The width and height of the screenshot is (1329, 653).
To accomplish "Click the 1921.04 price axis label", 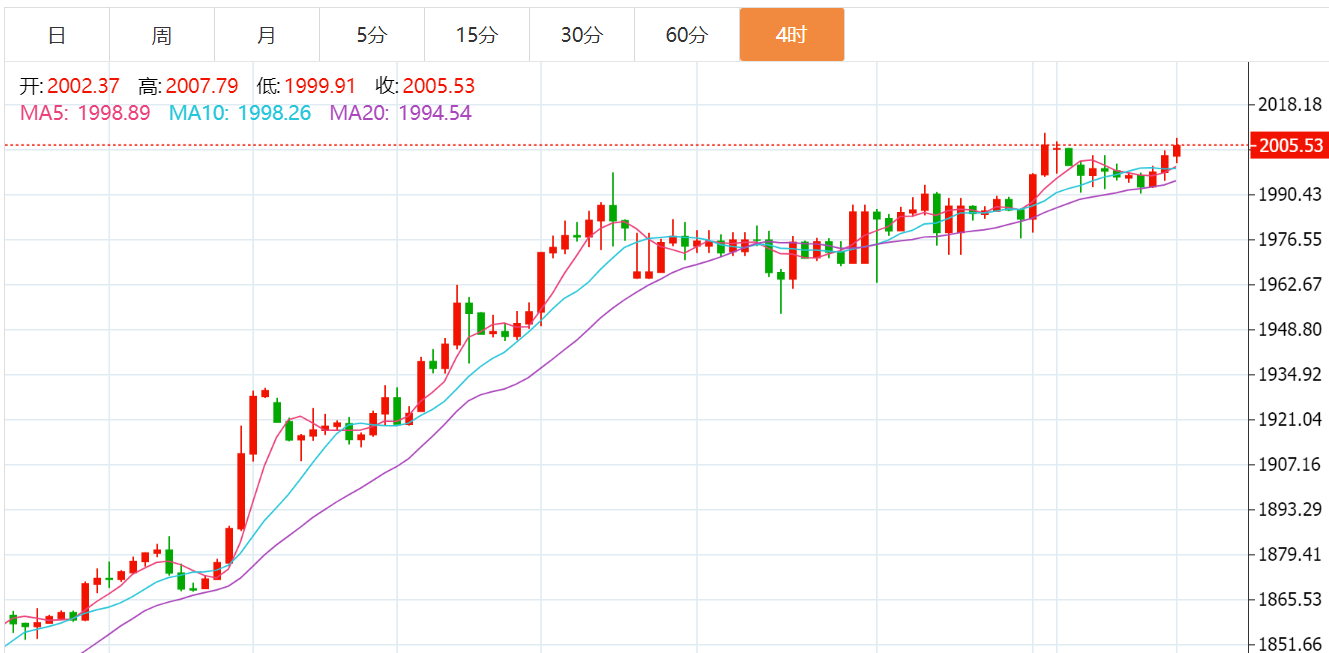I will click(x=1291, y=420).
